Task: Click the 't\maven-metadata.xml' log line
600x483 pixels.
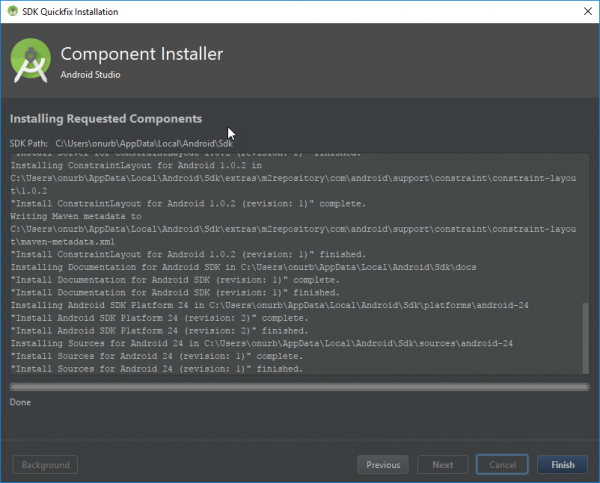Action: pyautogui.click(x=63, y=242)
